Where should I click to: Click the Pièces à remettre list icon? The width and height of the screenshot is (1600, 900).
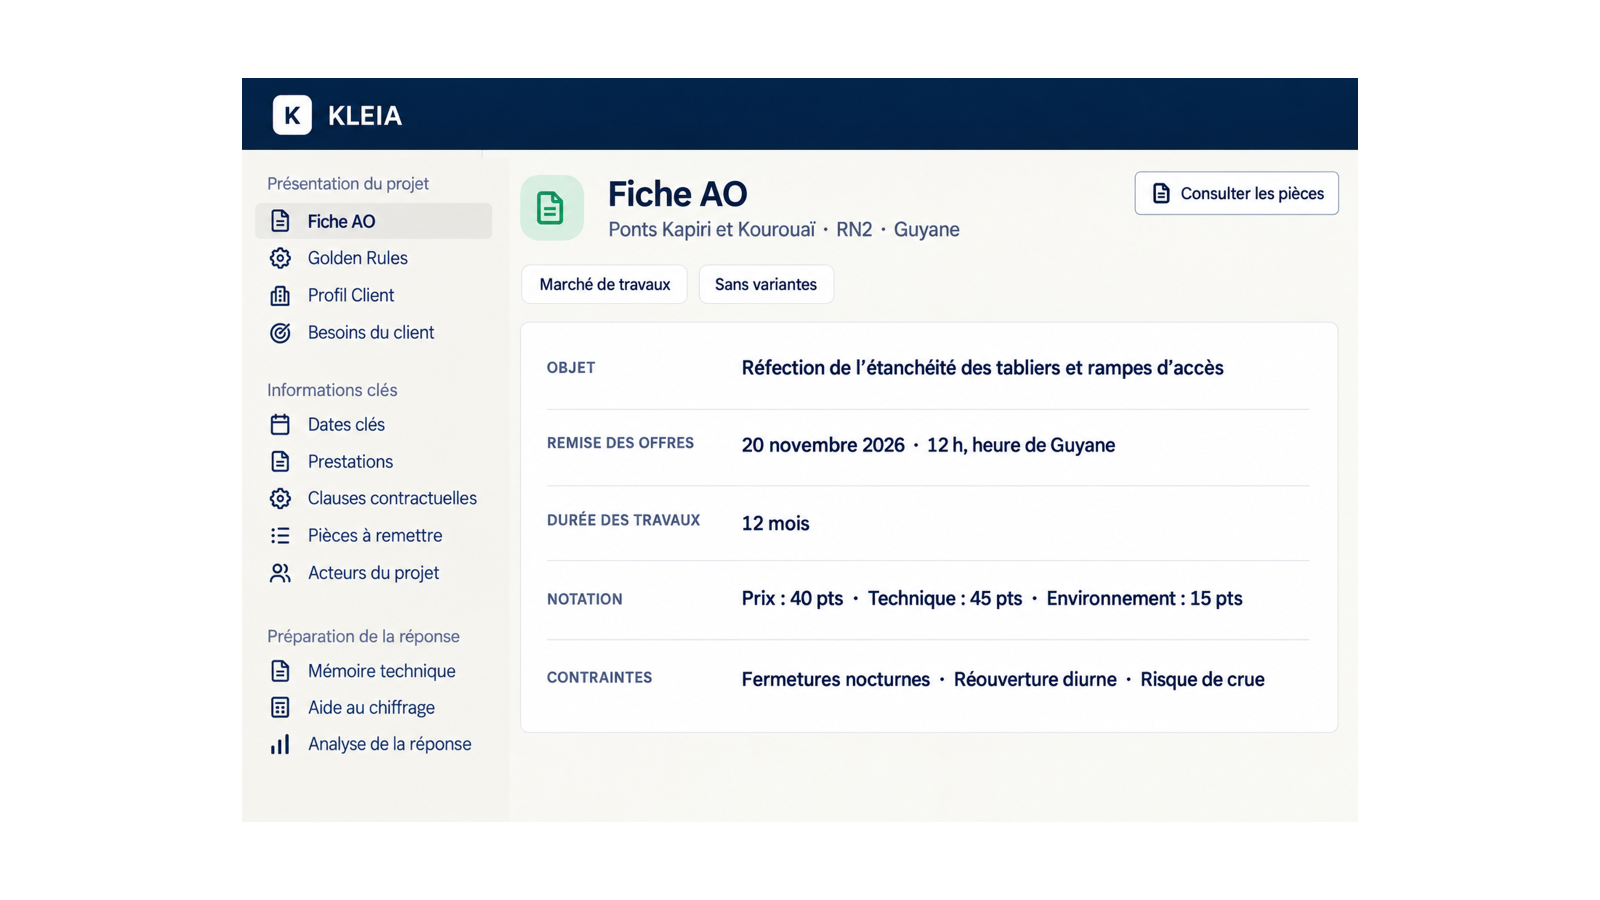280,536
